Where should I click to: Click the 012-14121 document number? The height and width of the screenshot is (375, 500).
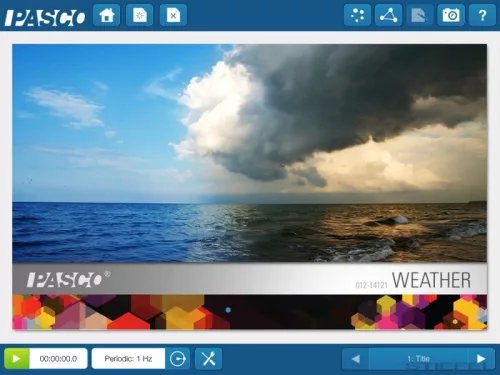(371, 285)
